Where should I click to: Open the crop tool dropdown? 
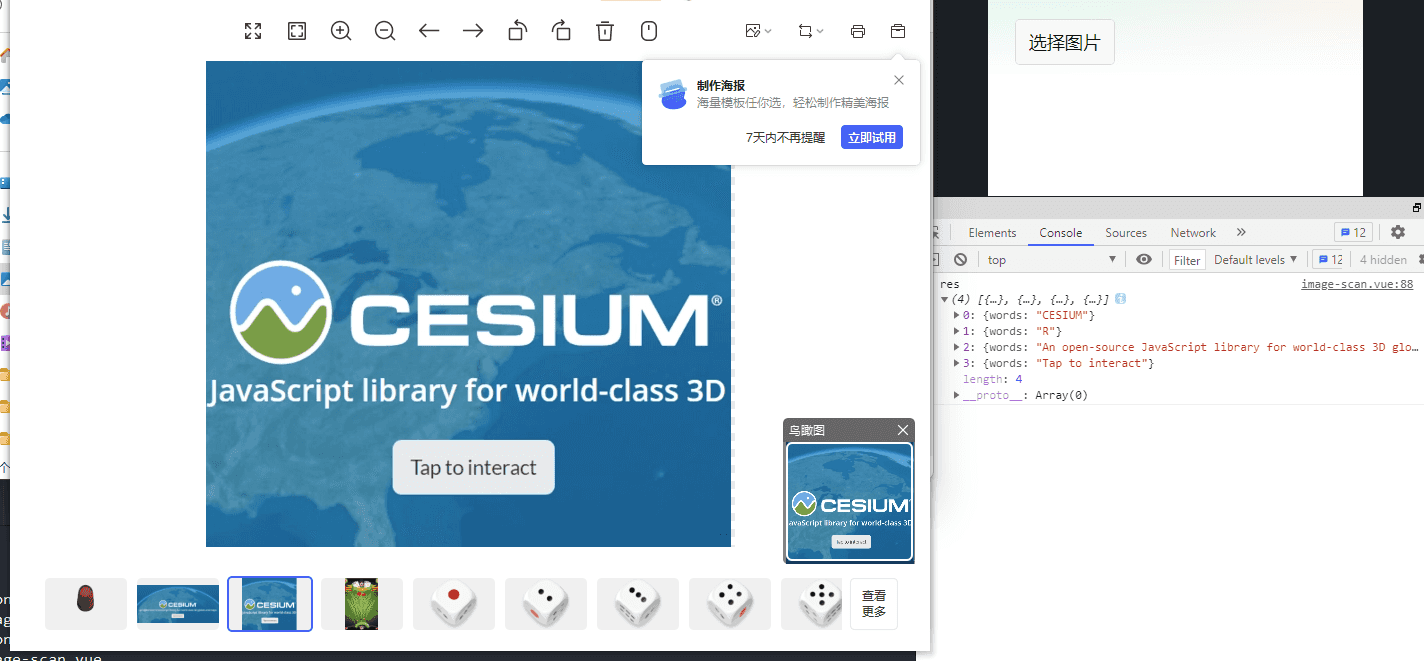(811, 31)
